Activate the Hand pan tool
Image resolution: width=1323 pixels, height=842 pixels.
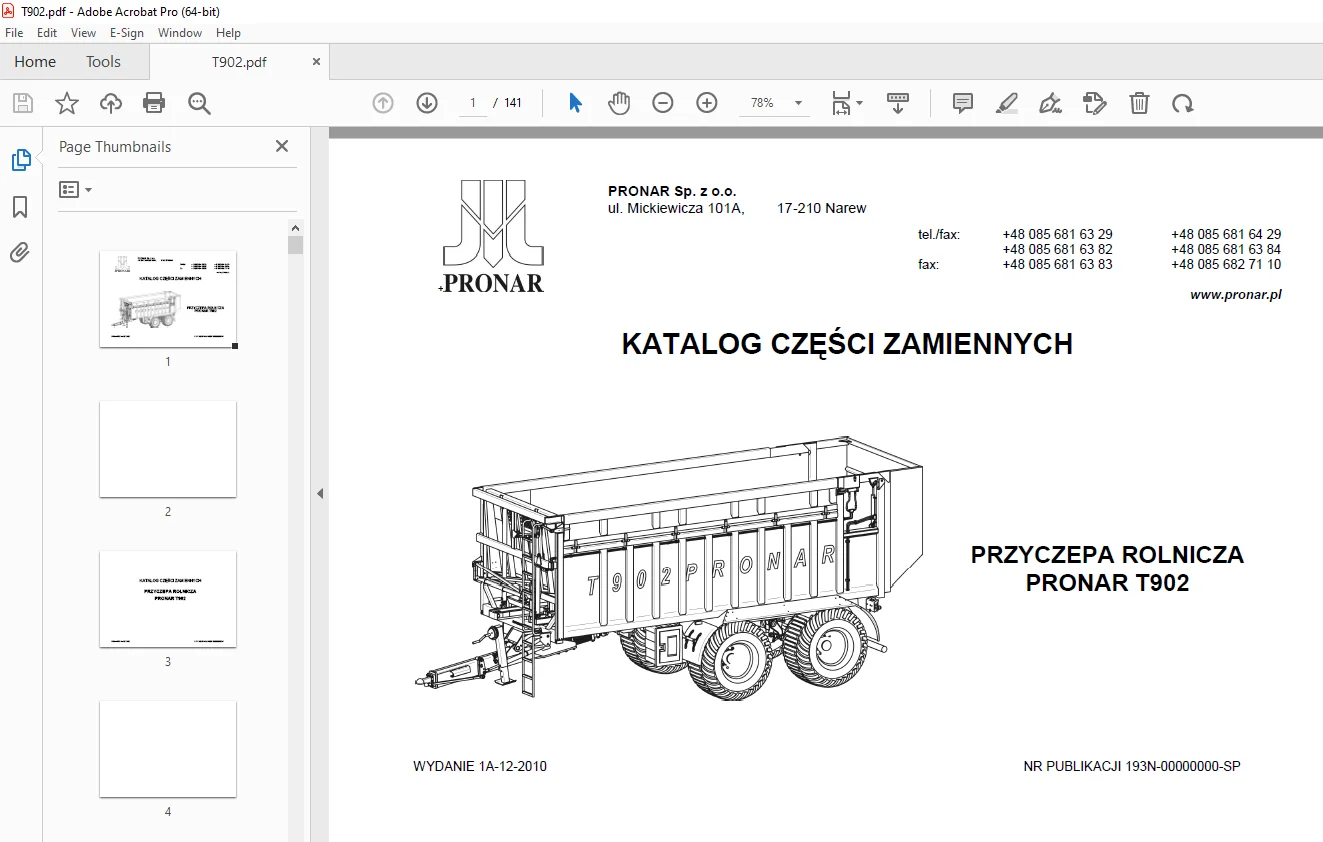tap(619, 103)
